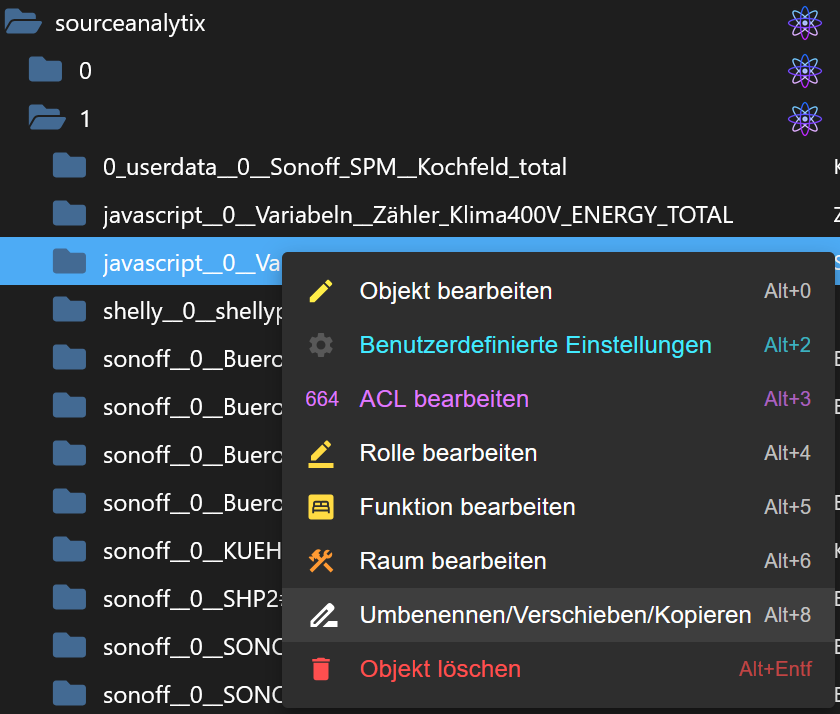
Task: Collapse the sourceanalytix folder
Action: point(23,23)
